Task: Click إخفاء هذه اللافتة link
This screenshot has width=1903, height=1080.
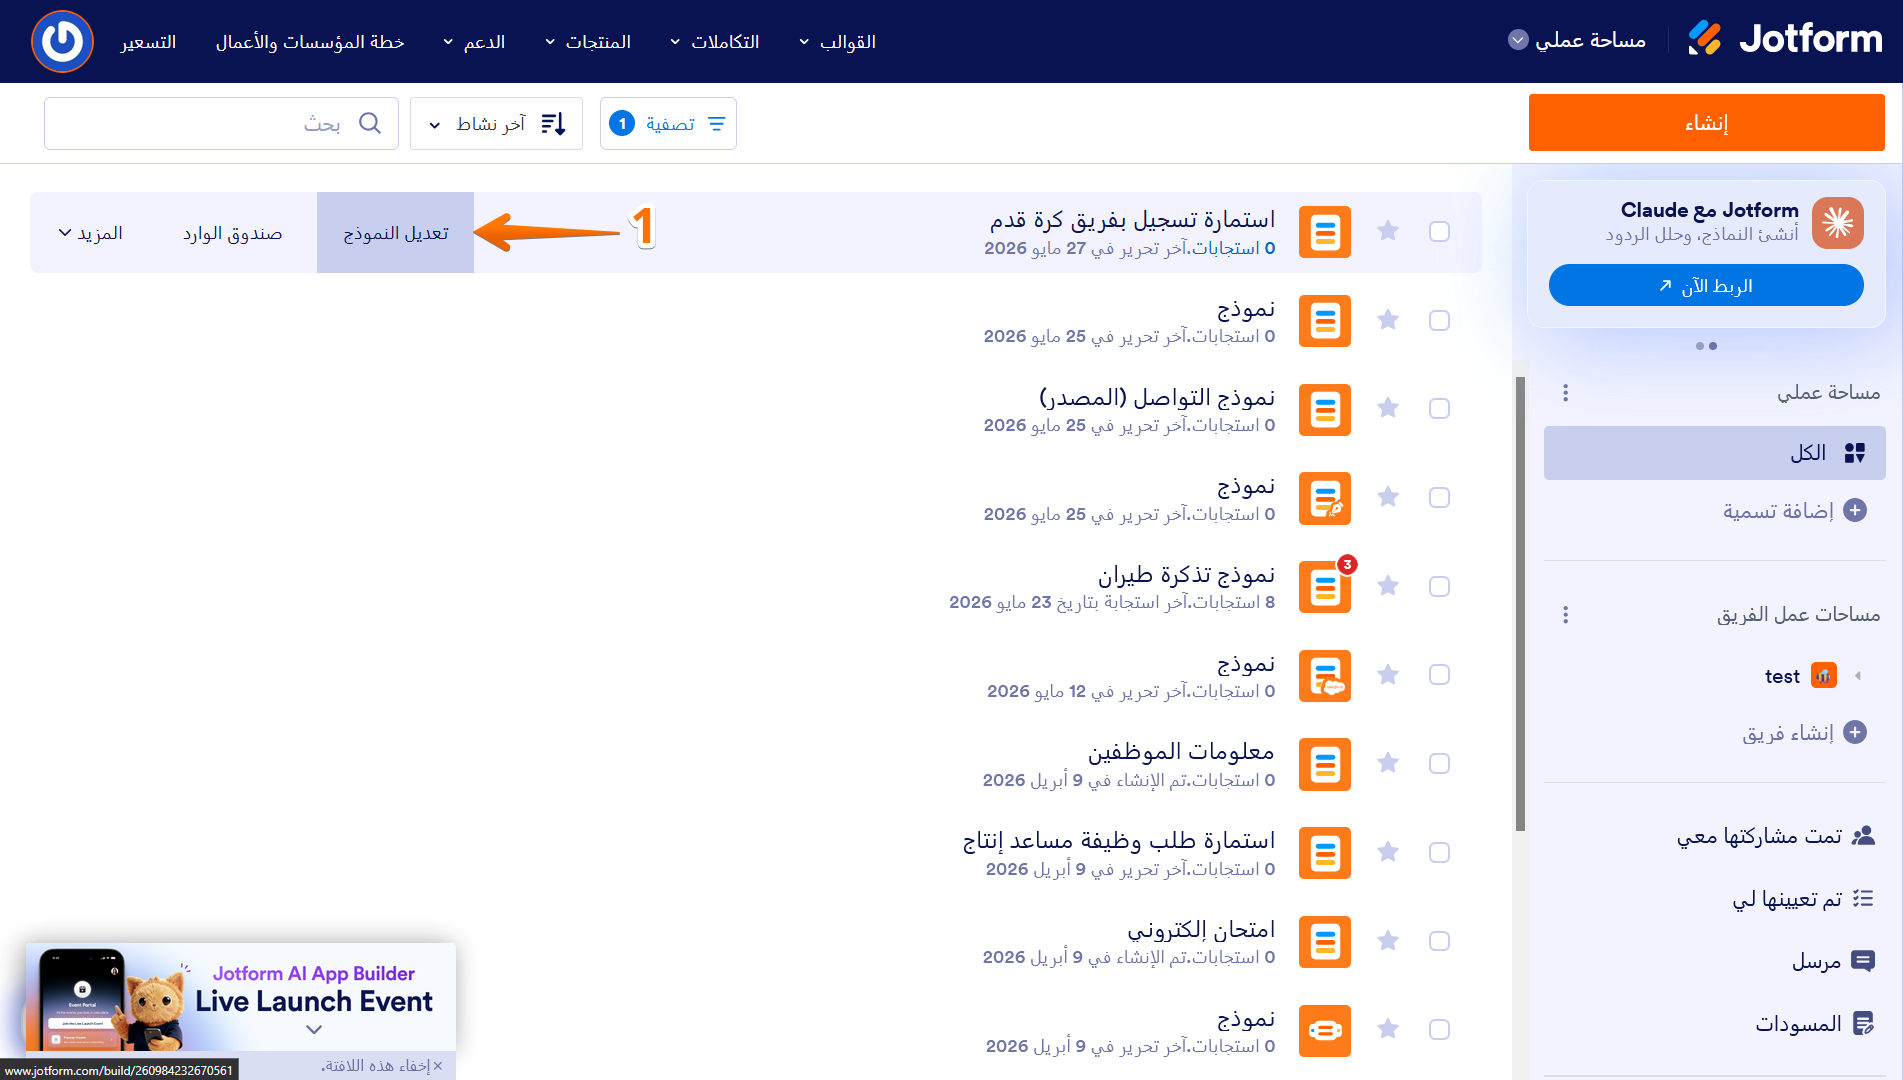Action: (x=381, y=1065)
